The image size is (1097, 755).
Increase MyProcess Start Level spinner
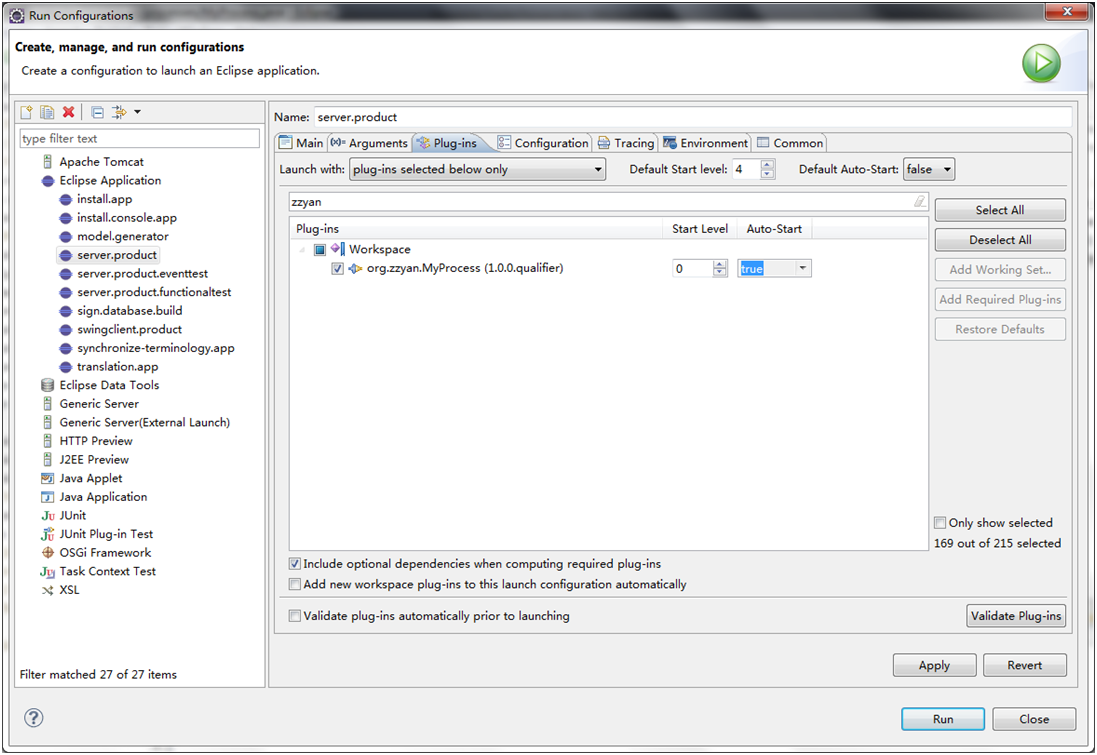tap(720, 264)
